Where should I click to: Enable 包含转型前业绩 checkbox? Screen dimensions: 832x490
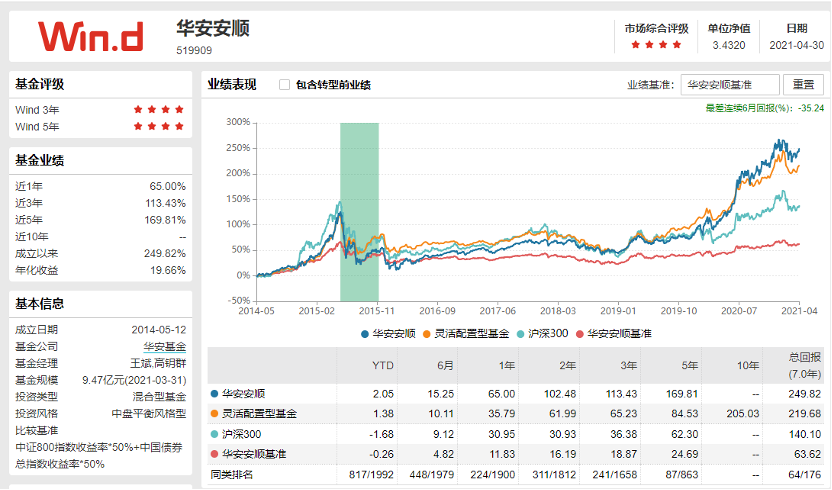[x=284, y=84]
